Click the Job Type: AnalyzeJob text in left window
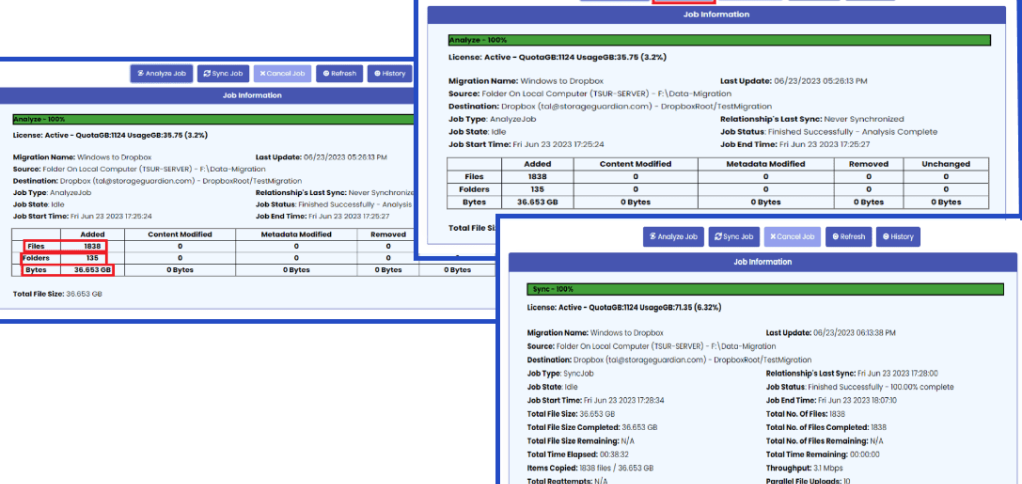The height and width of the screenshot is (484, 1022). click(x=52, y=193)
